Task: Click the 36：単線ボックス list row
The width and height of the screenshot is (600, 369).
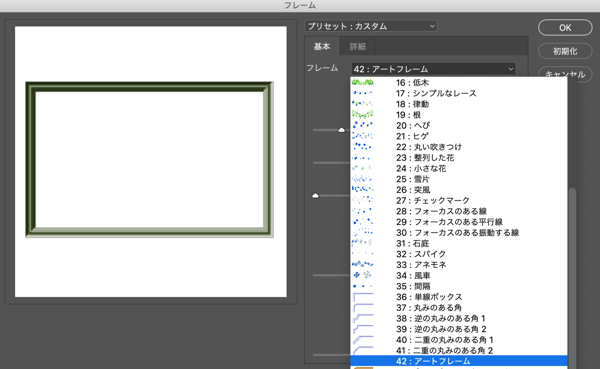Action: pyautogui.click(x=458, y=297)
